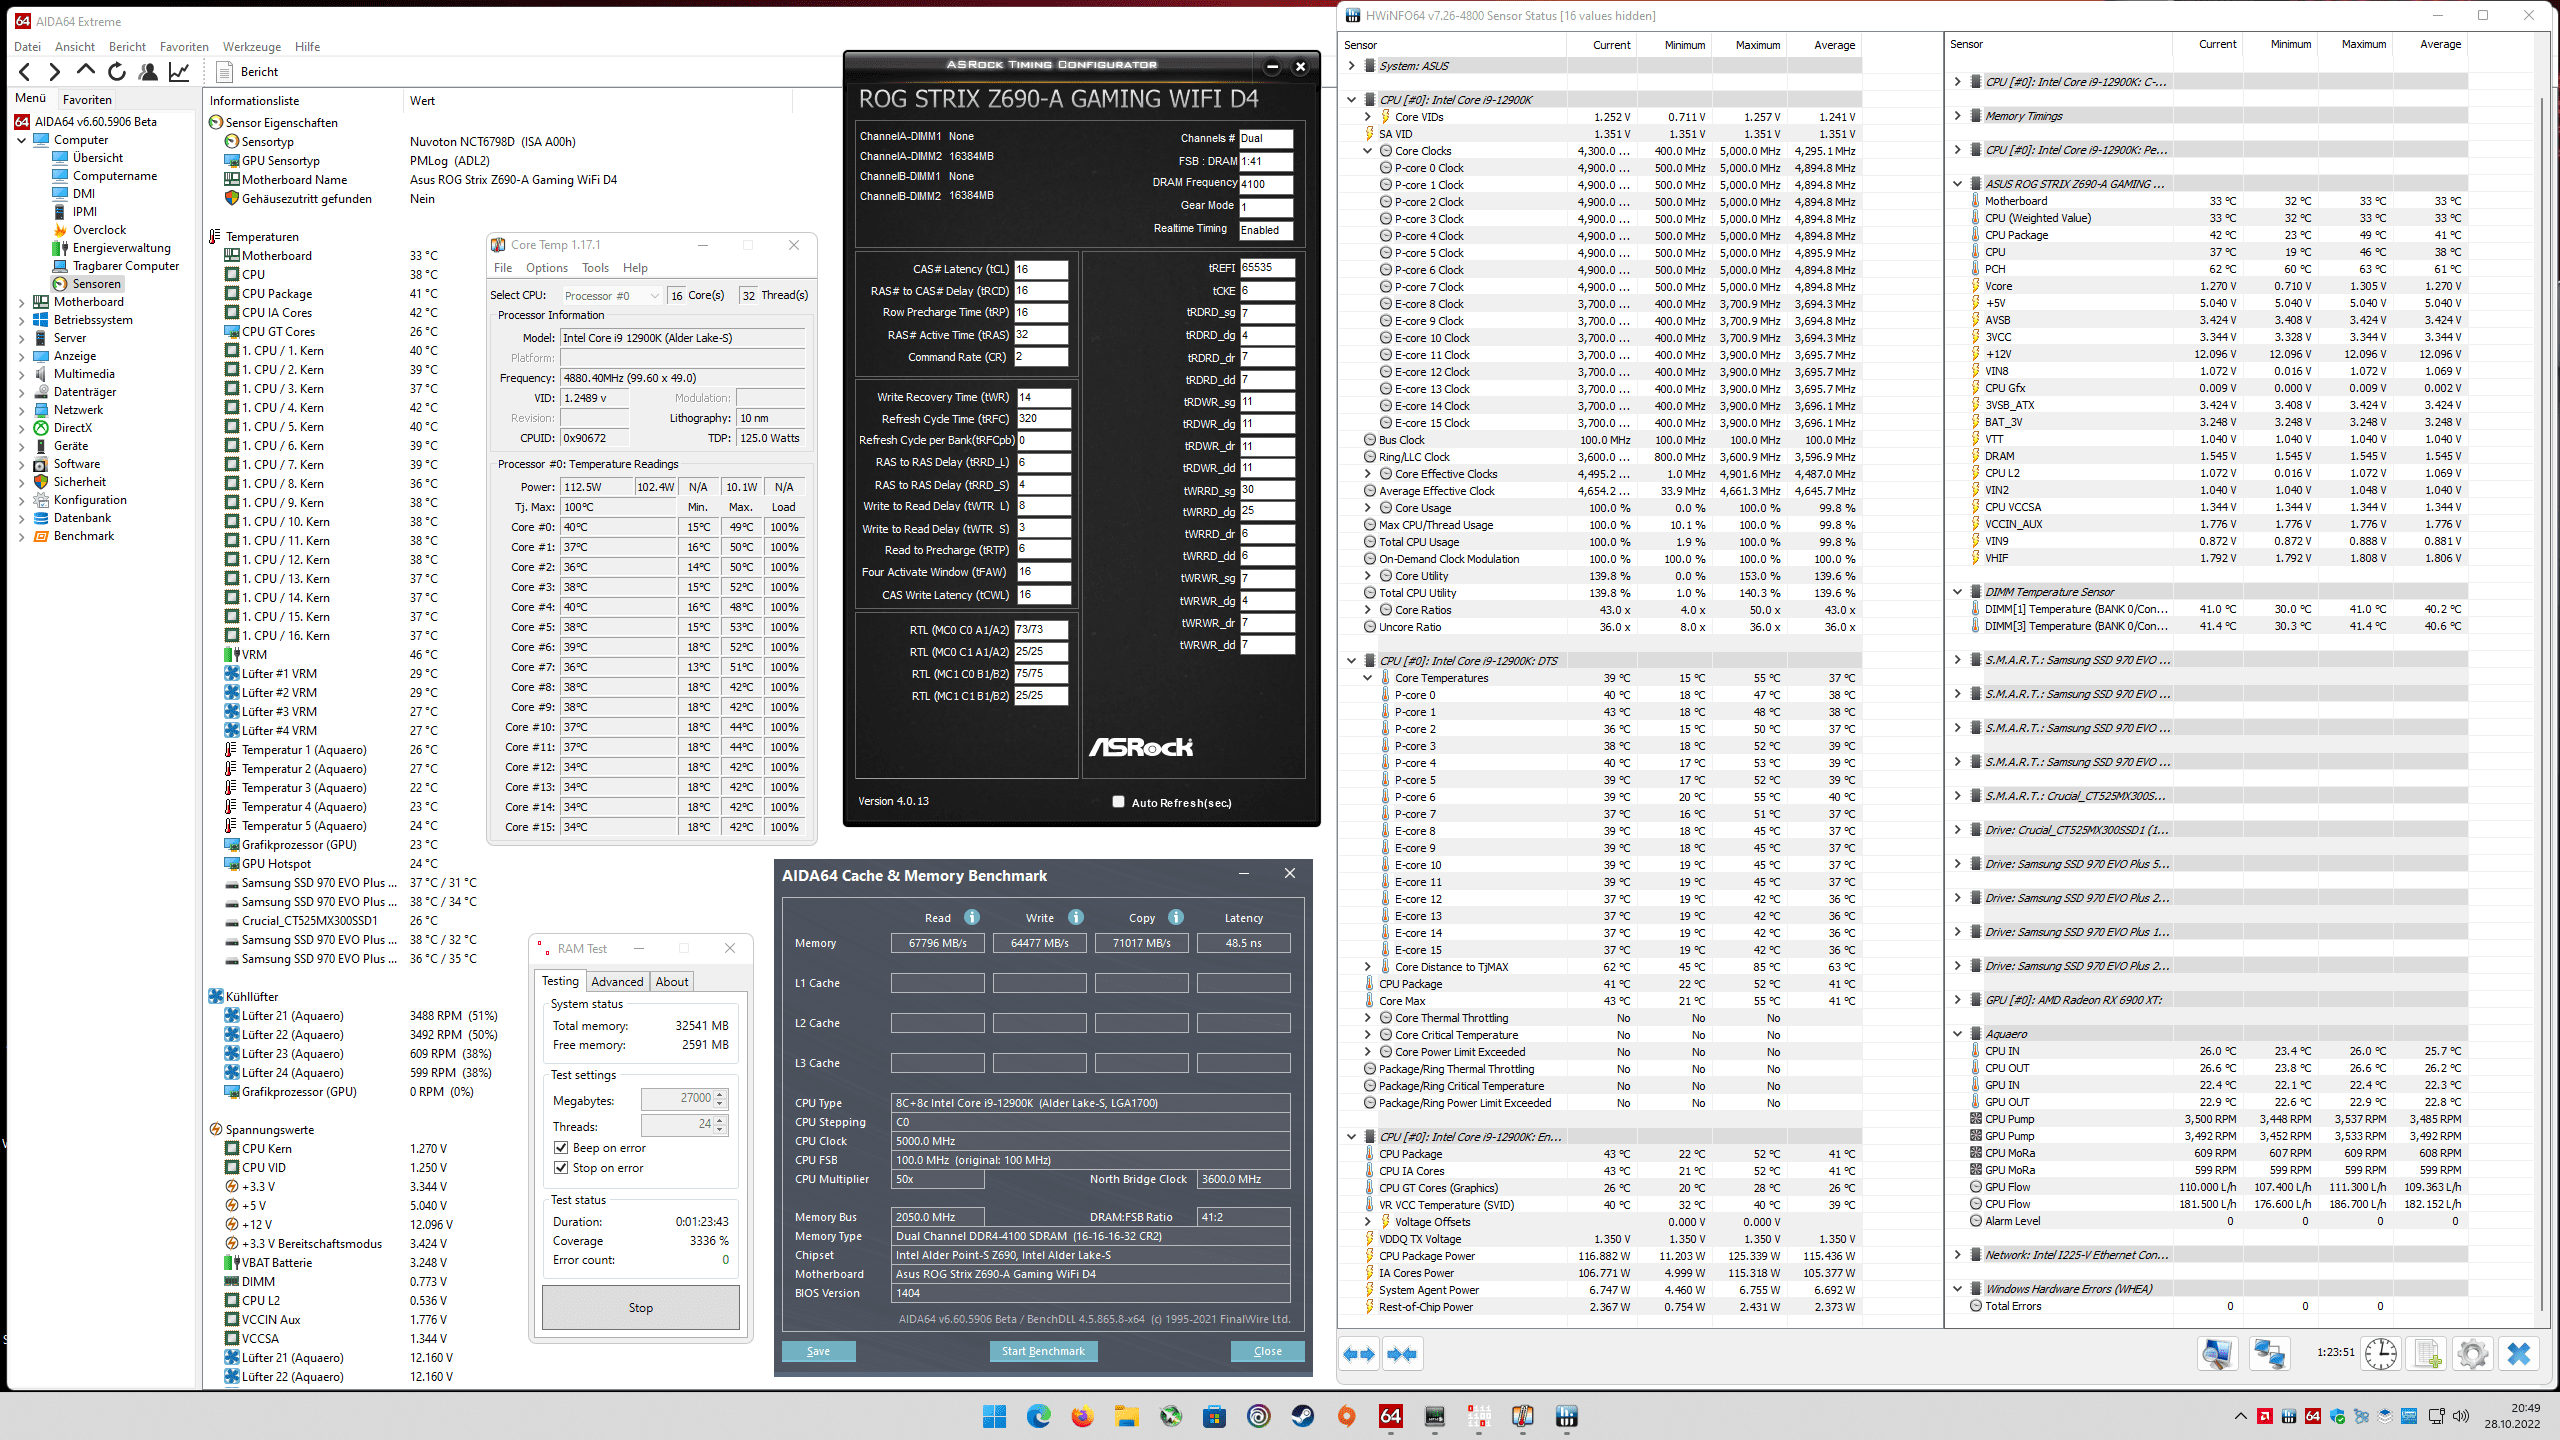Open the Options menu in Core Temp
Image resolution: width=2560 pixels, height=1440 pixels.
click(x=547, y=268)
